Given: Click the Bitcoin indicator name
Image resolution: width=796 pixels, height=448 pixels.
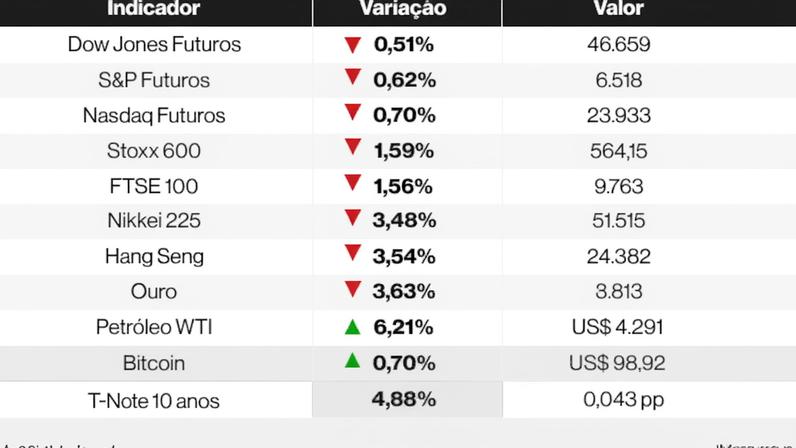Looking at the screenshot, I should point(153,363).
